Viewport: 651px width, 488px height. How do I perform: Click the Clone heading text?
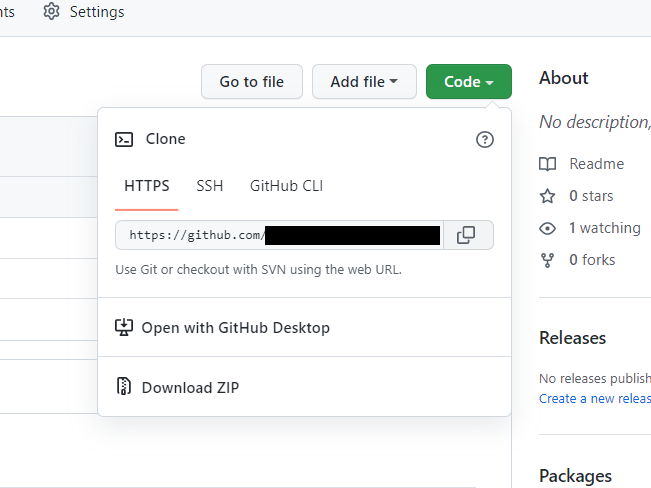(165, 139)
